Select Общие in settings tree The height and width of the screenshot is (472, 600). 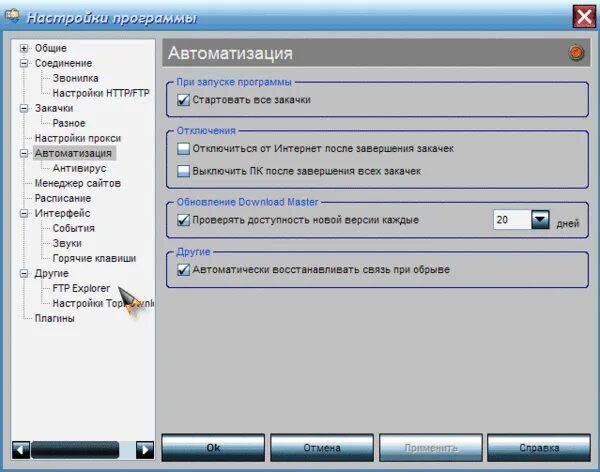tap(51, 48)
